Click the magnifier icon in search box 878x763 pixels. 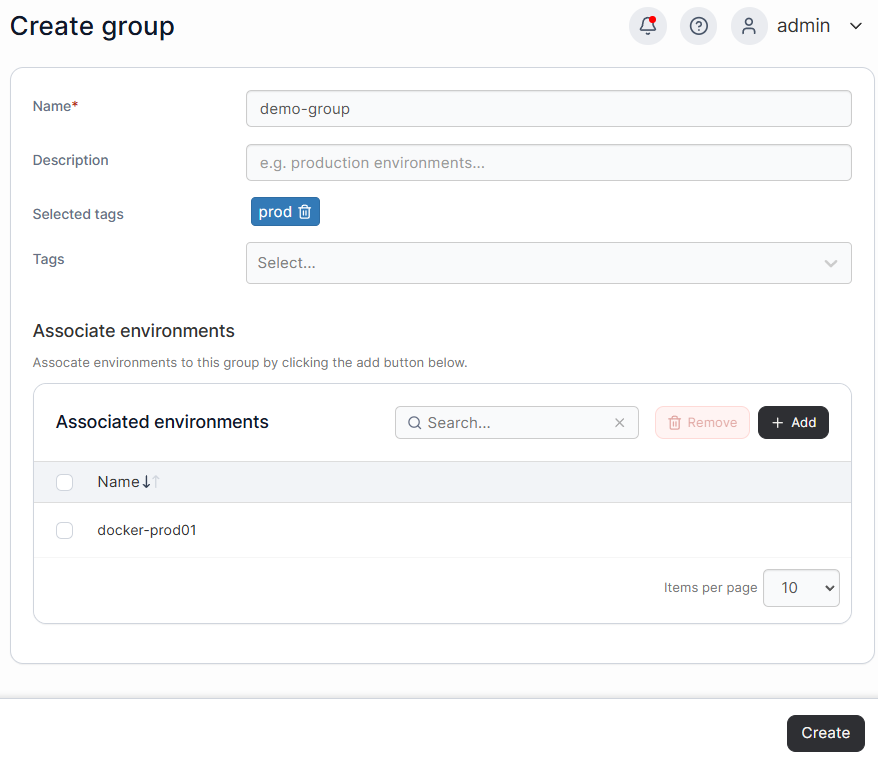[414, 423]
